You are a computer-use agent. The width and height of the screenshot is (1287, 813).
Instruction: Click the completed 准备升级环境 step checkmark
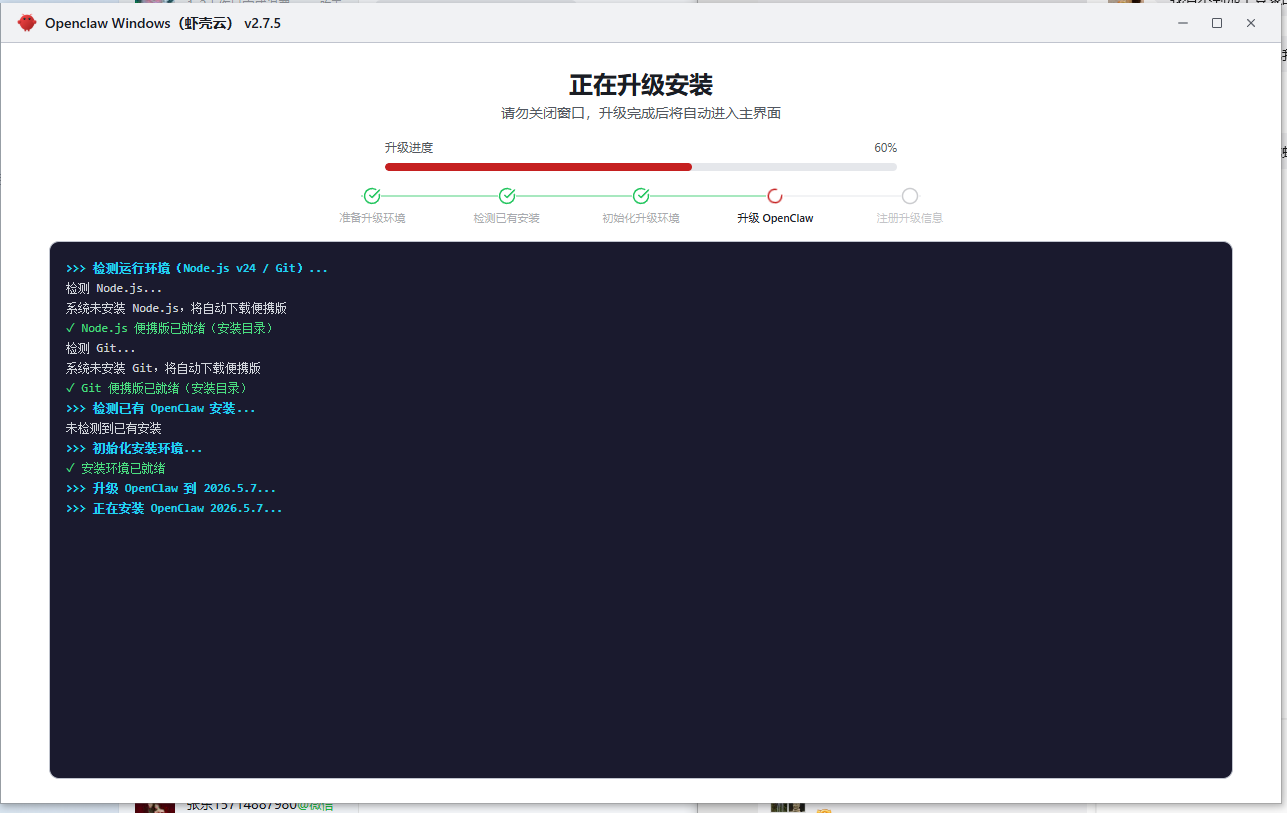pos(372,196)
